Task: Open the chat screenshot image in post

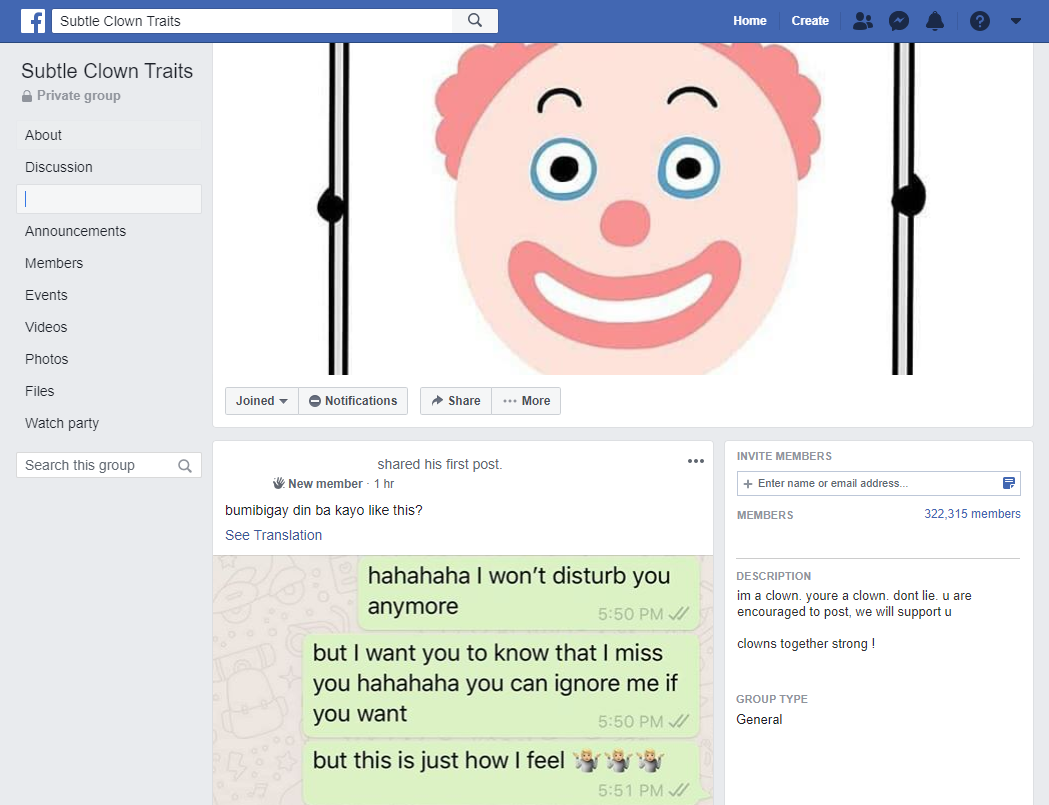Action: point(463,680)
